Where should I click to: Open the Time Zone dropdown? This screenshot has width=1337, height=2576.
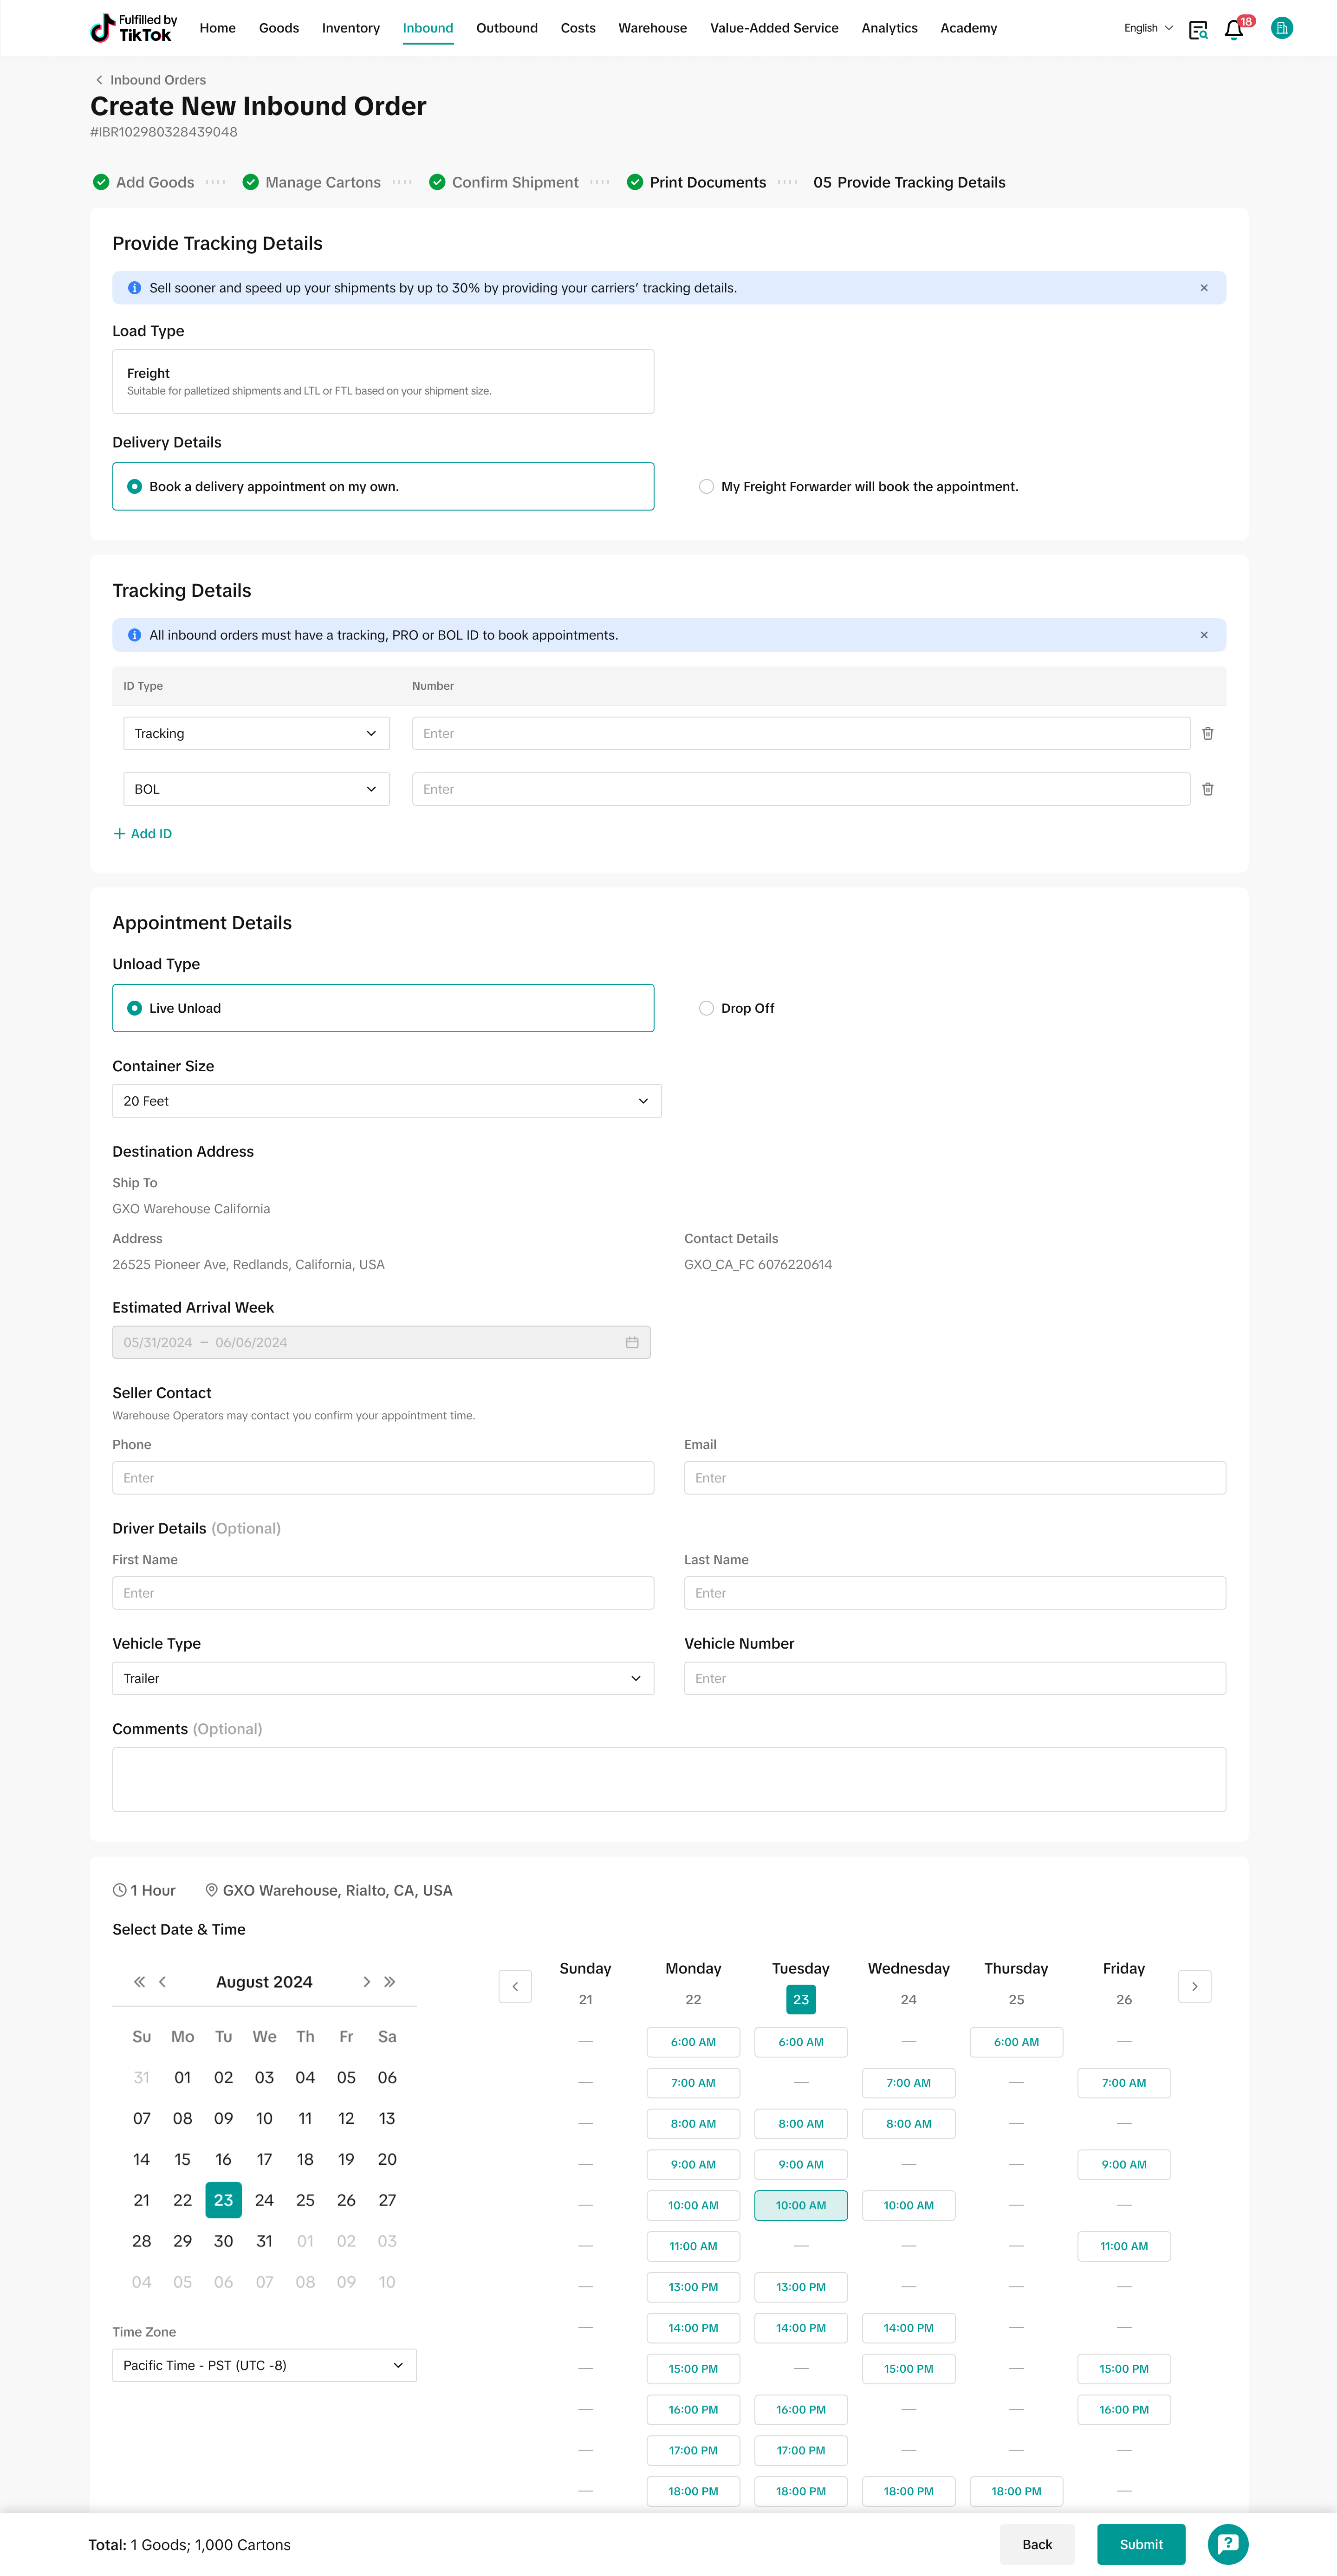(264, 2365)
